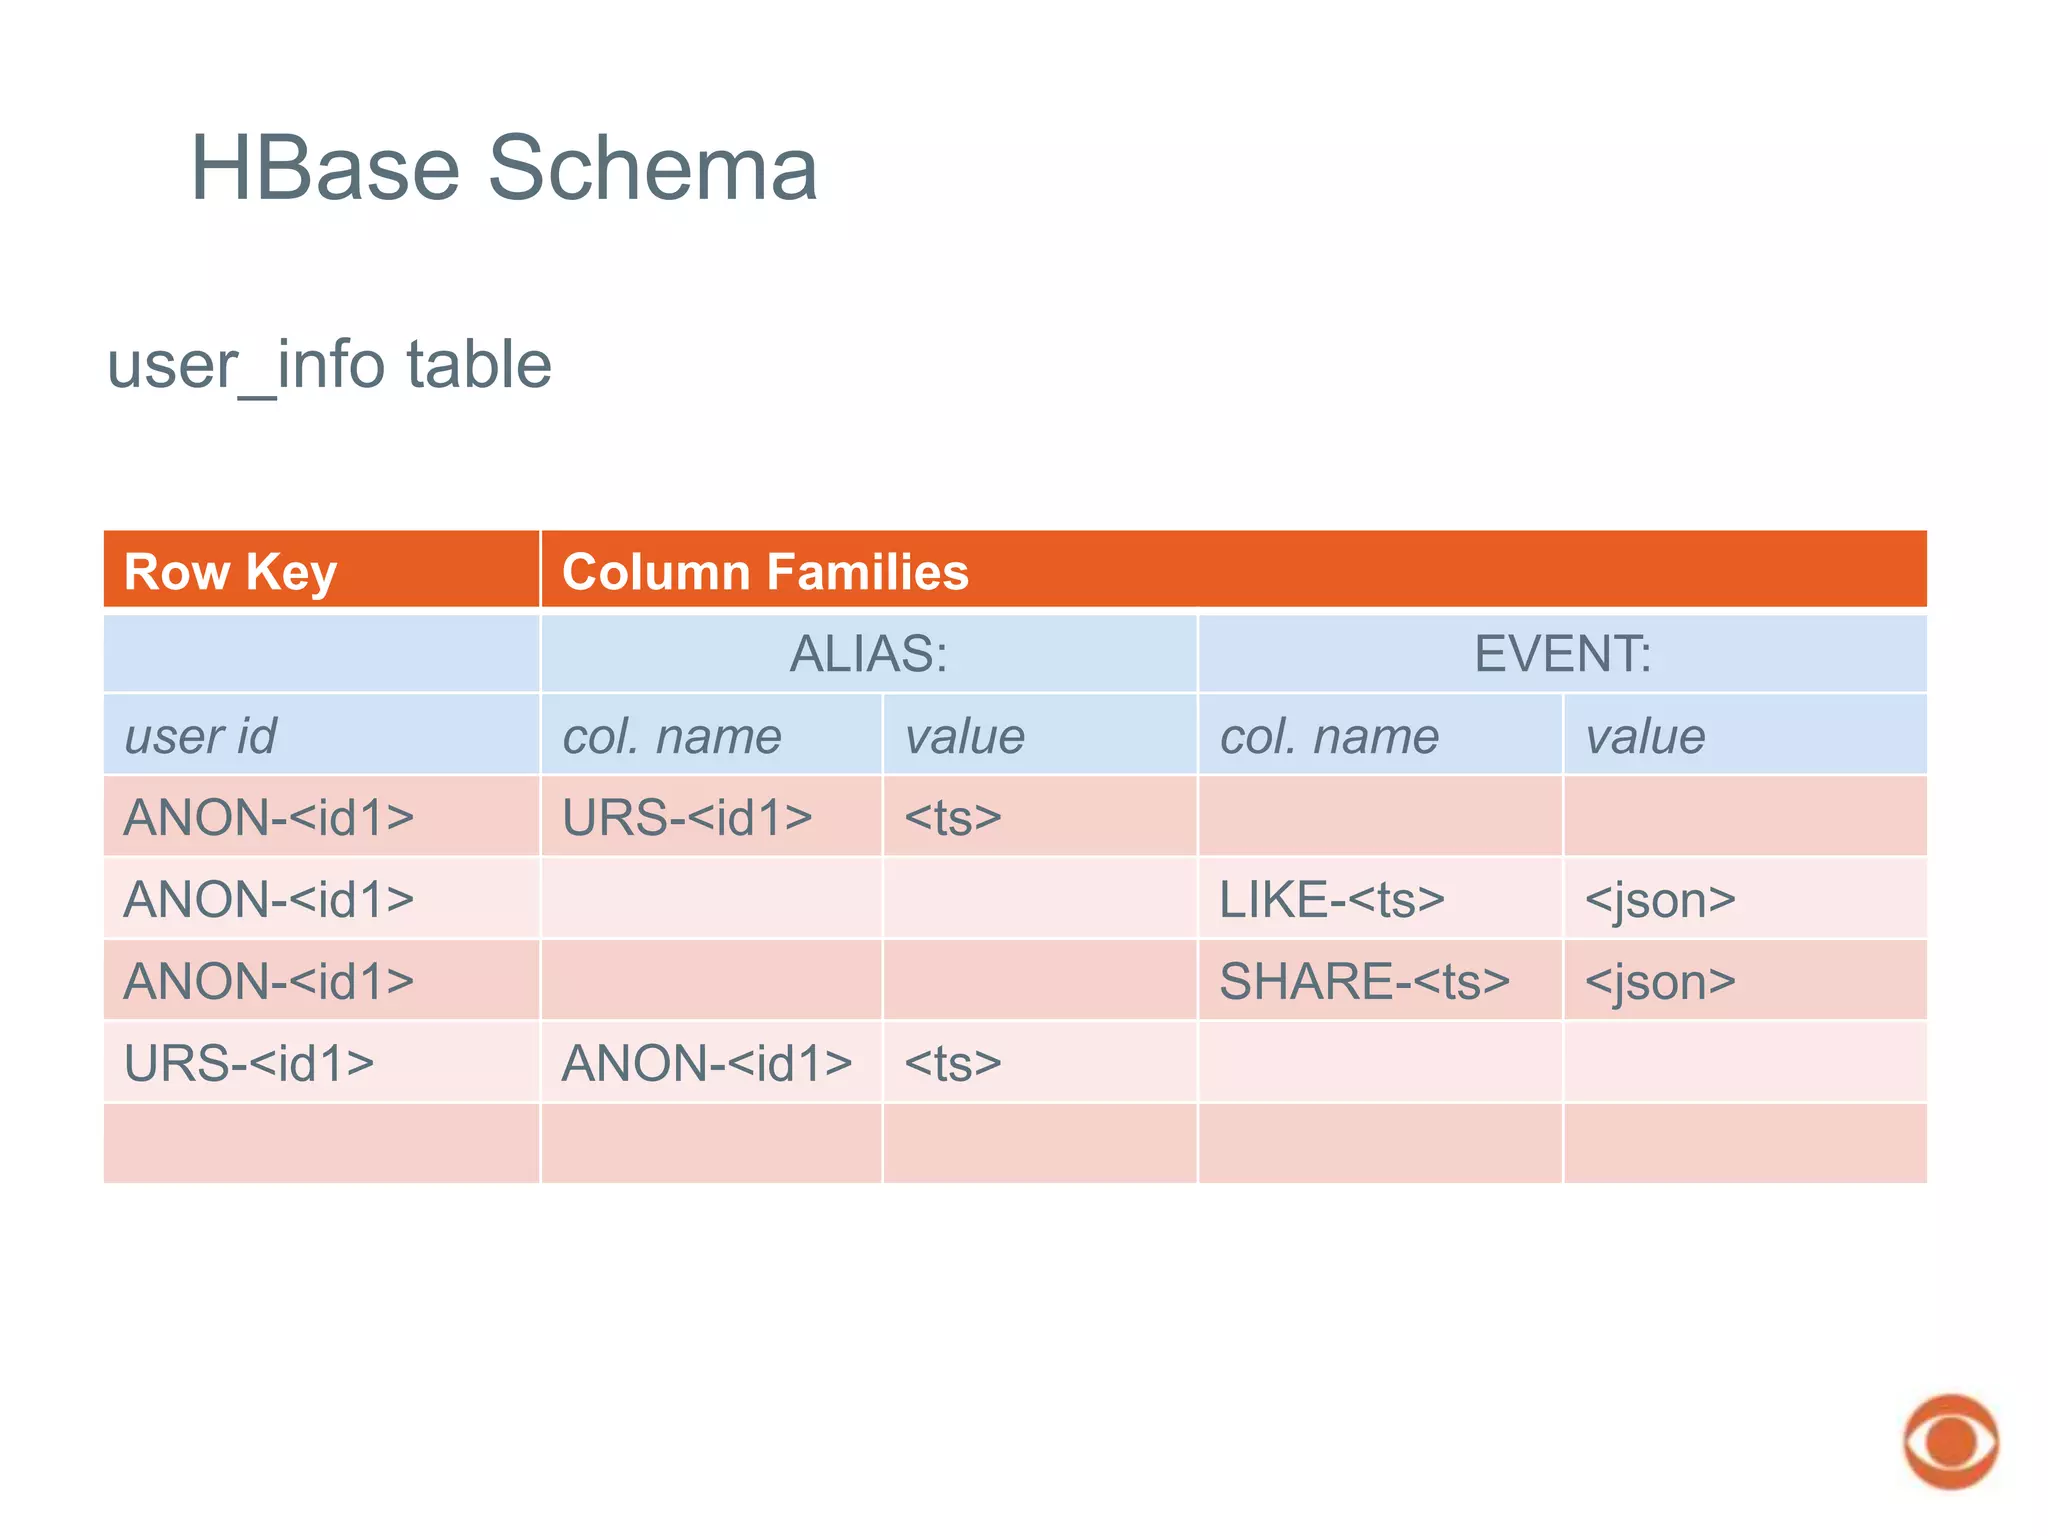Click the value cell under EVENT

point(1744,736)
